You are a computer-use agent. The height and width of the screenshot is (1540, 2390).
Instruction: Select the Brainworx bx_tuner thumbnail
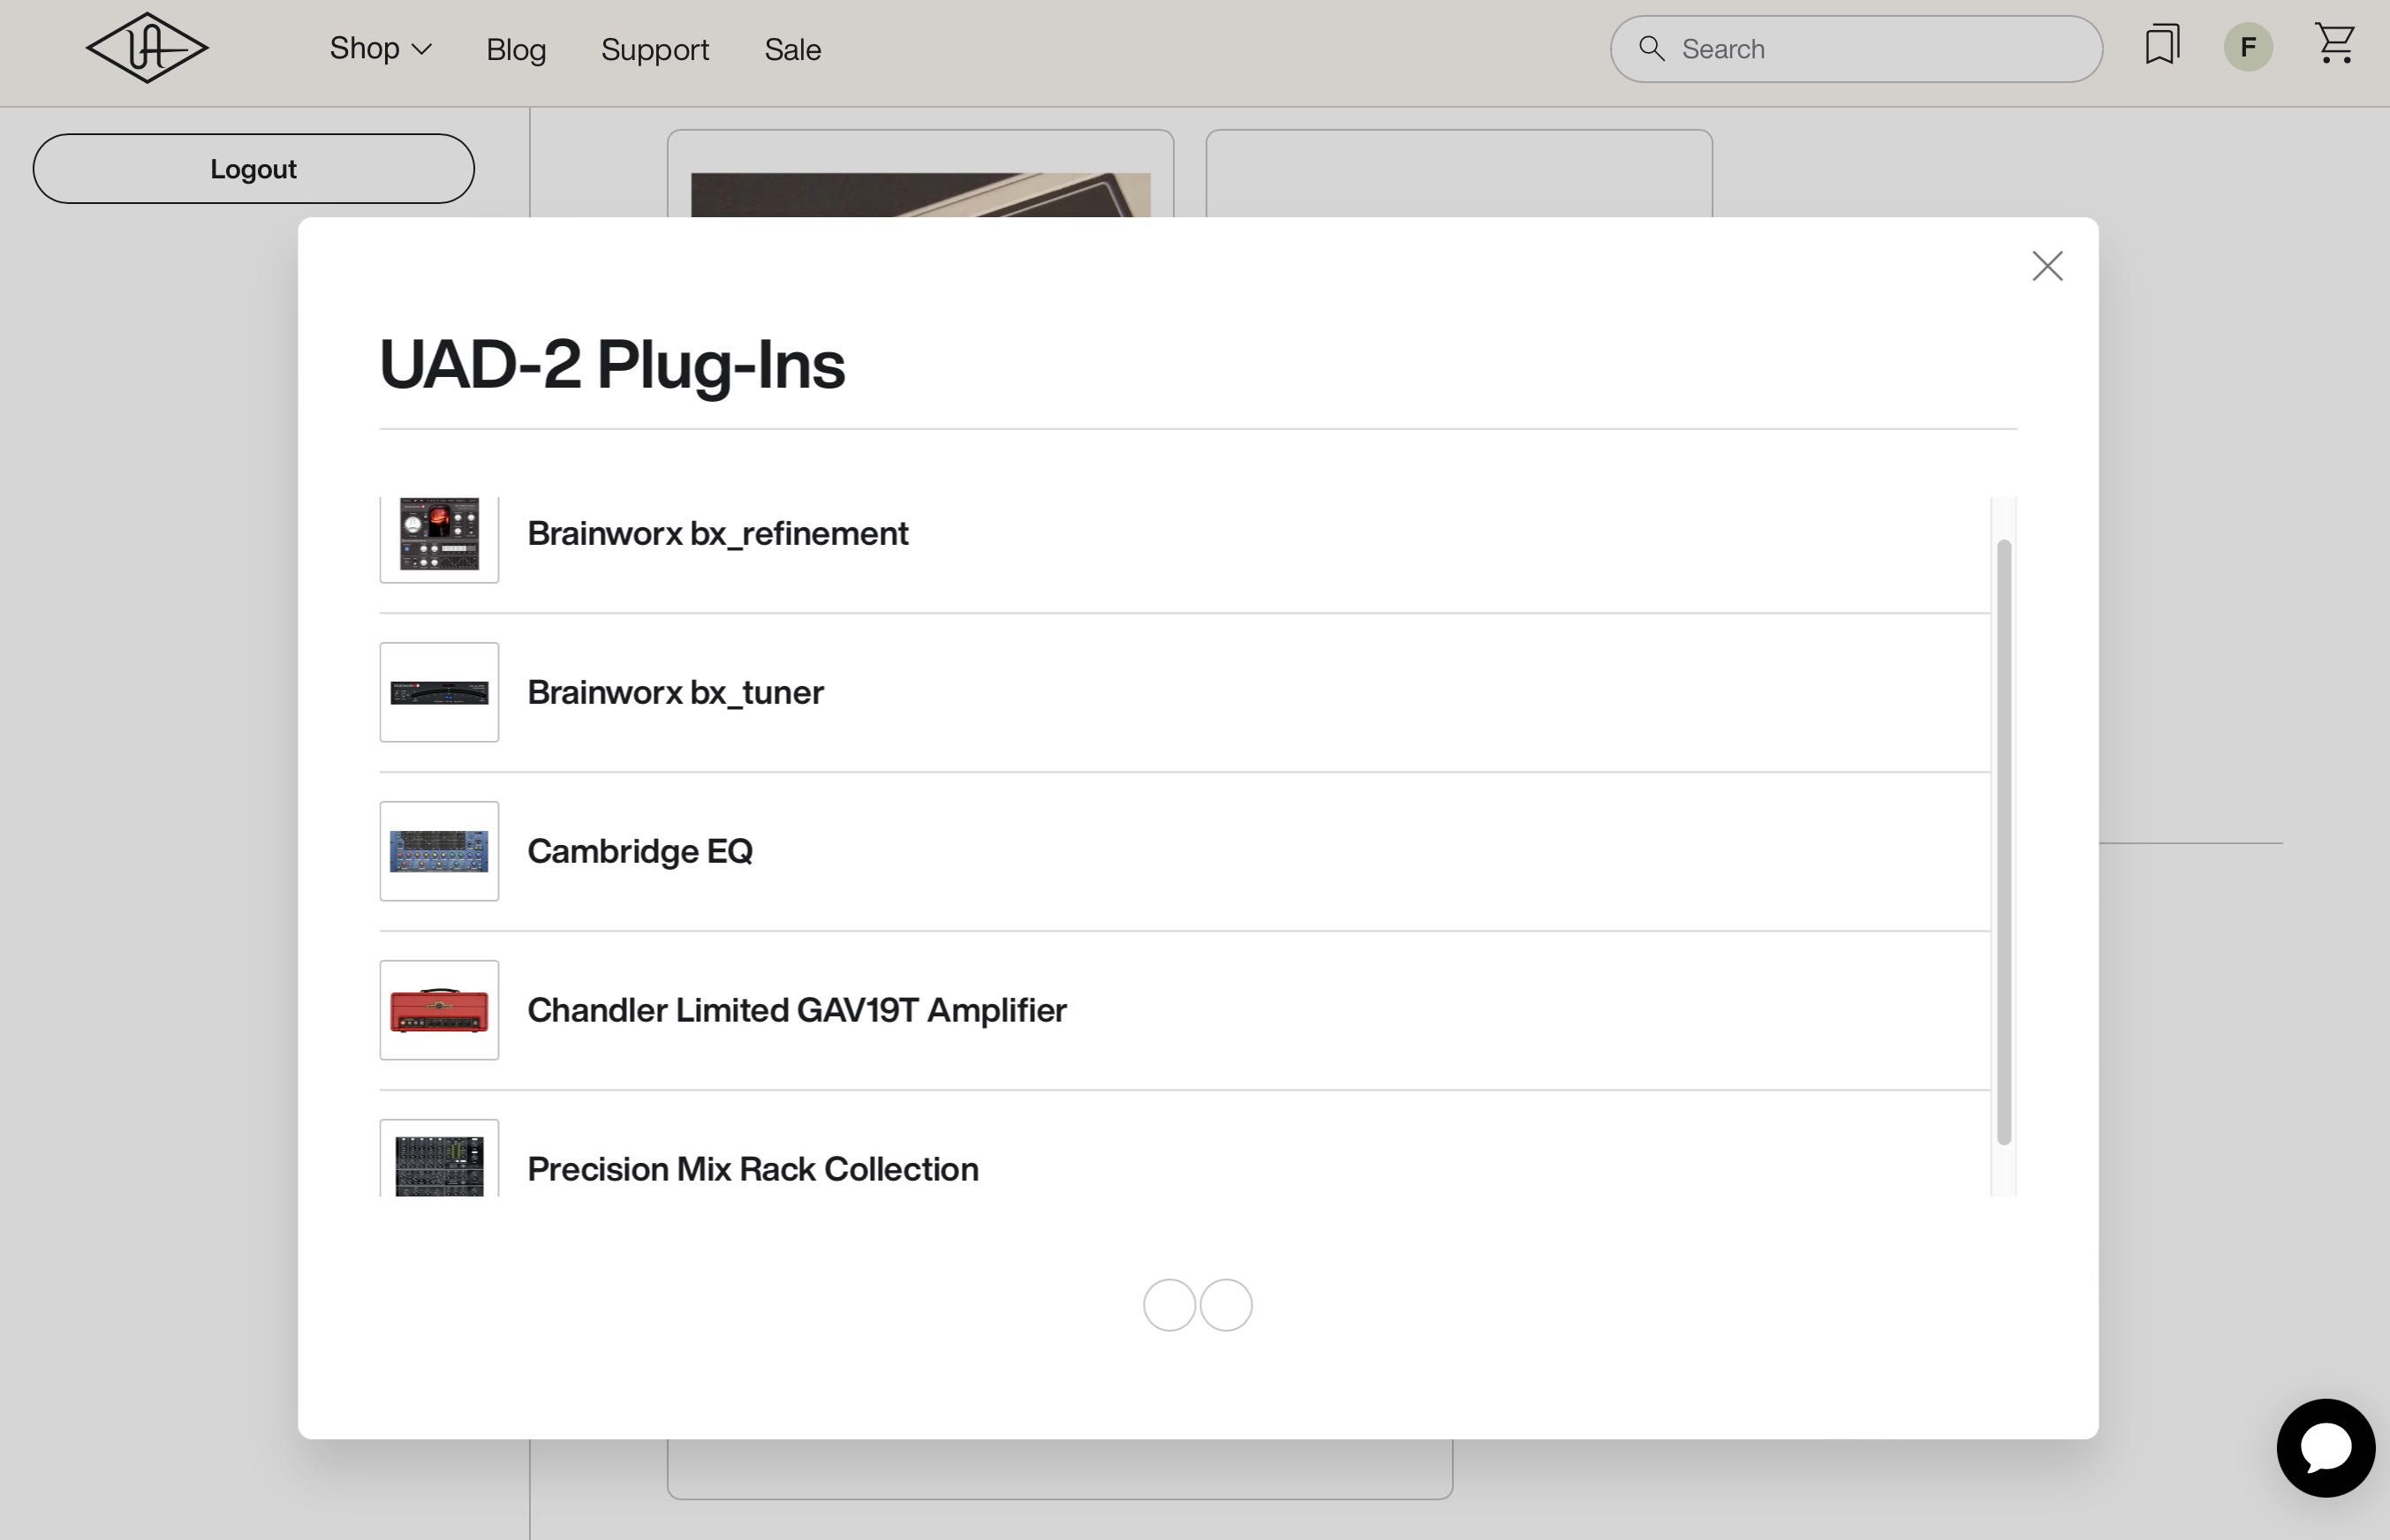(x=439, y=692)
